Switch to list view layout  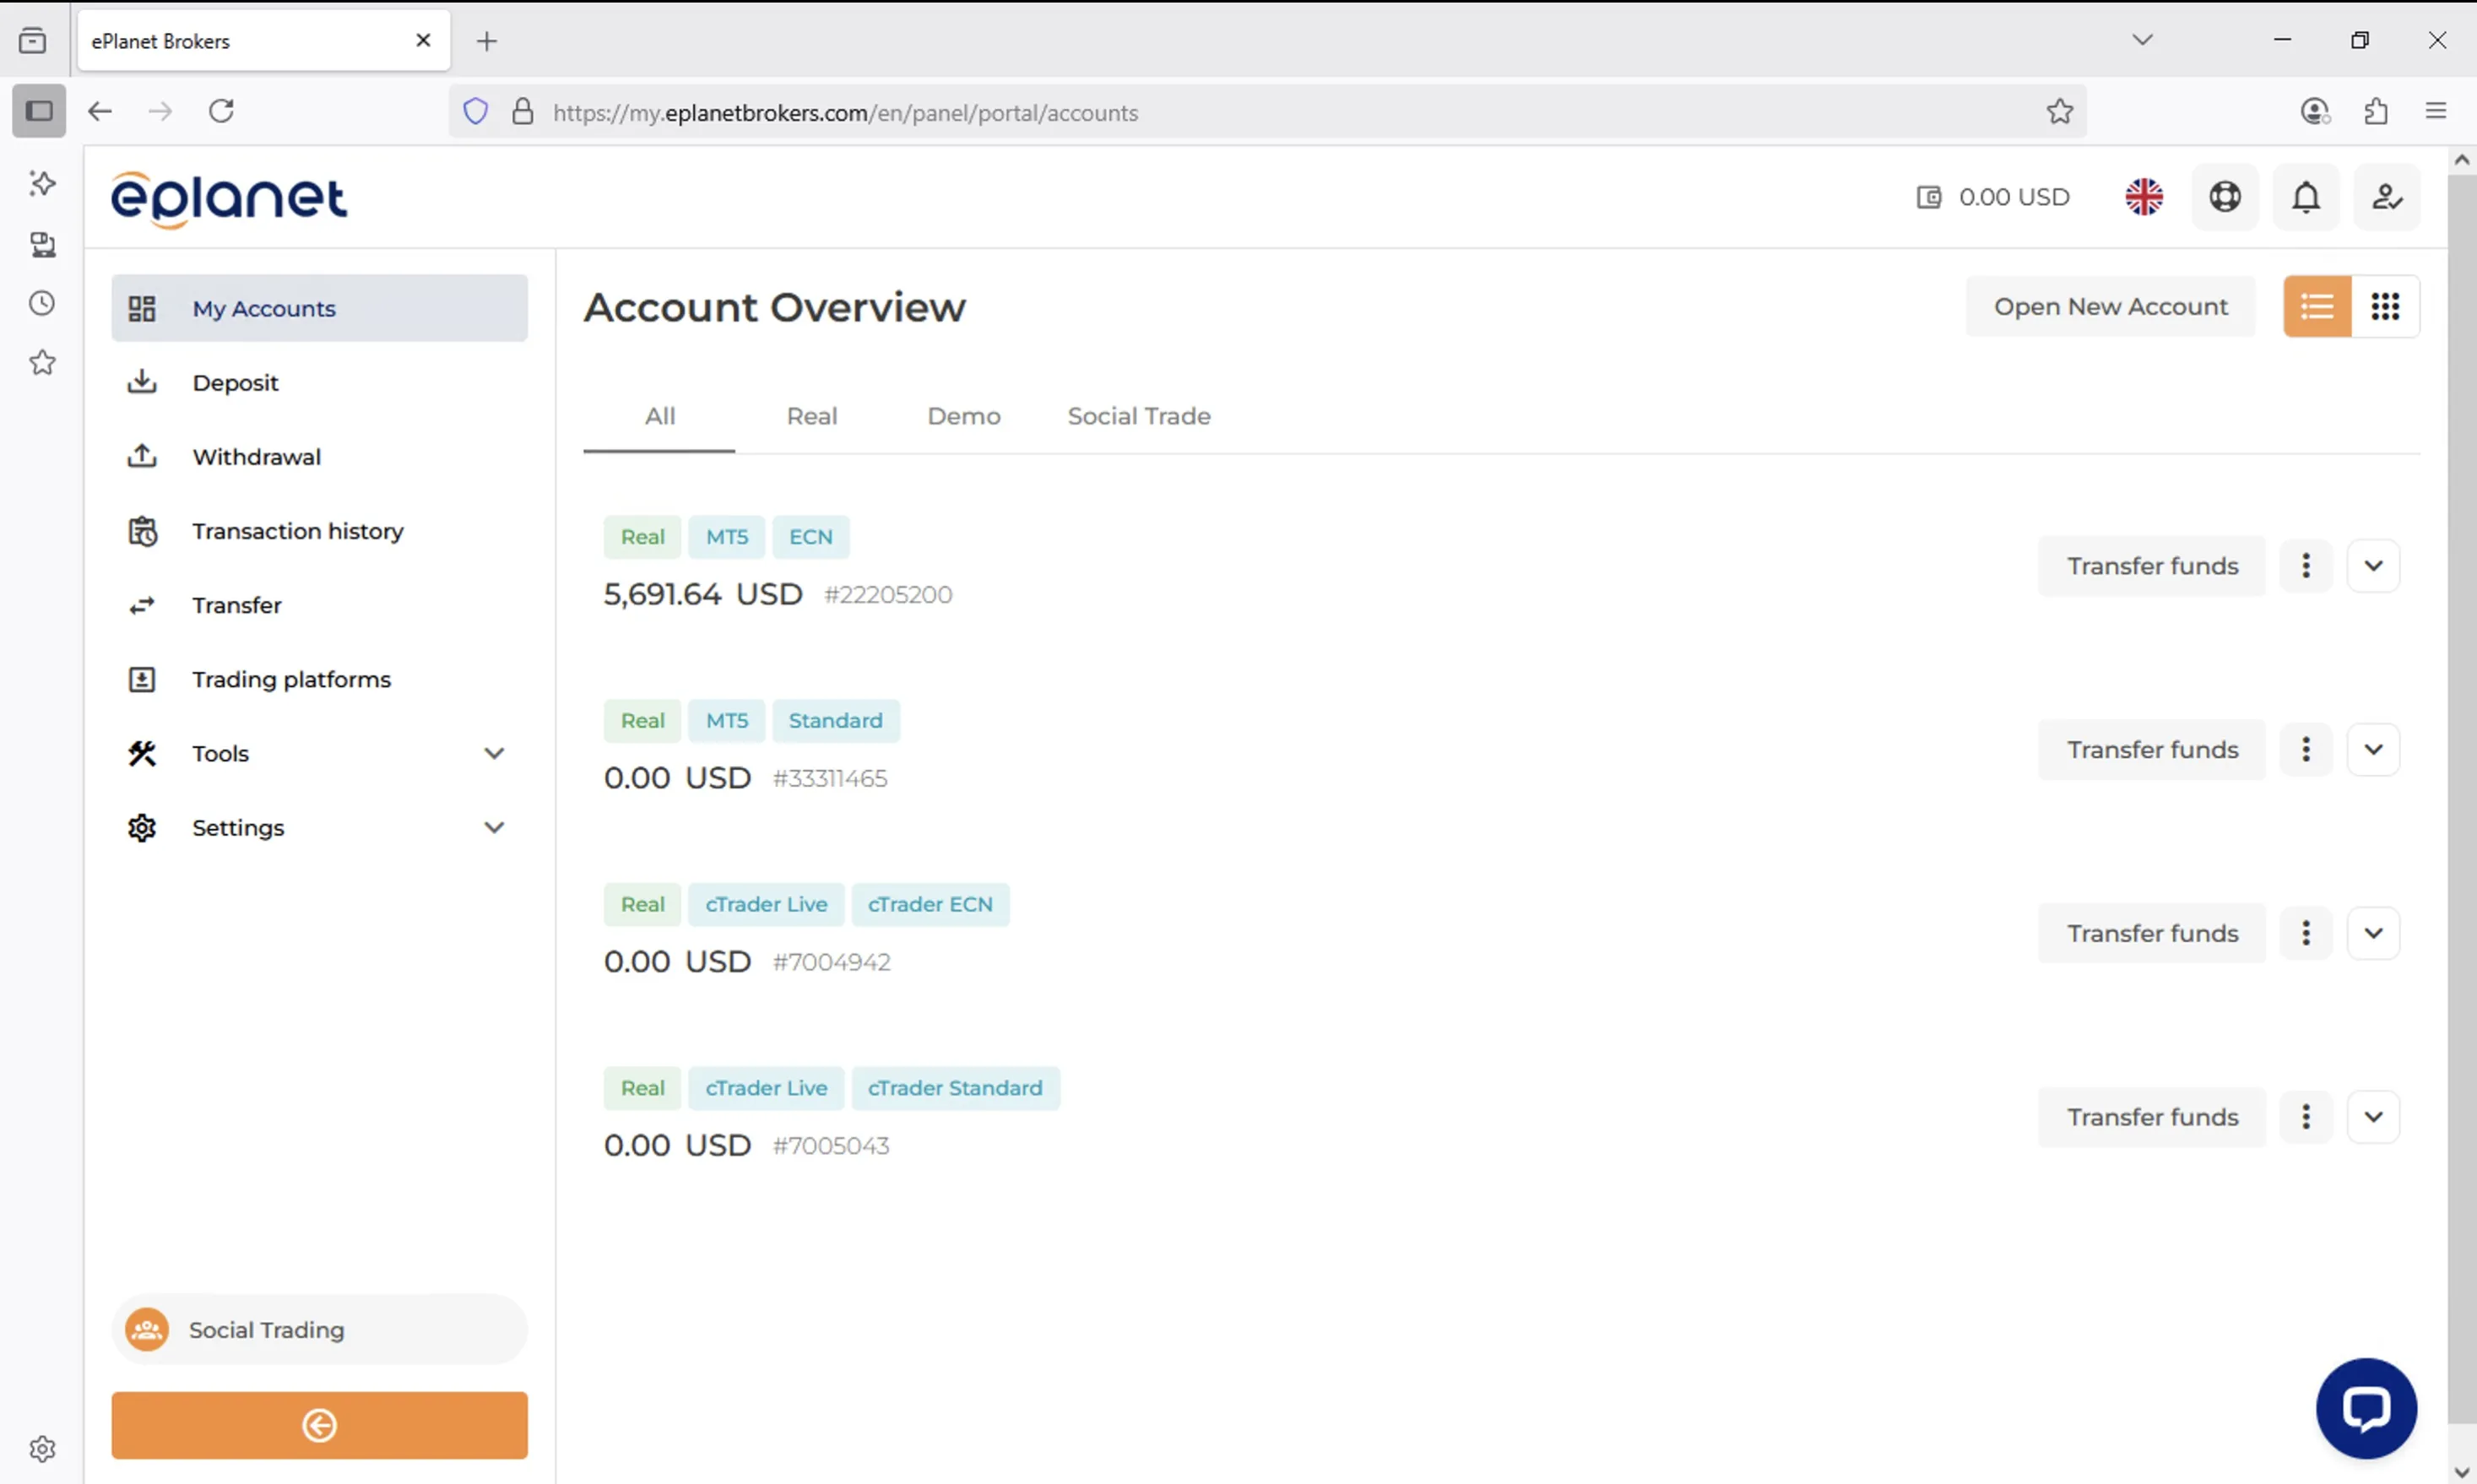point(2316,306)
